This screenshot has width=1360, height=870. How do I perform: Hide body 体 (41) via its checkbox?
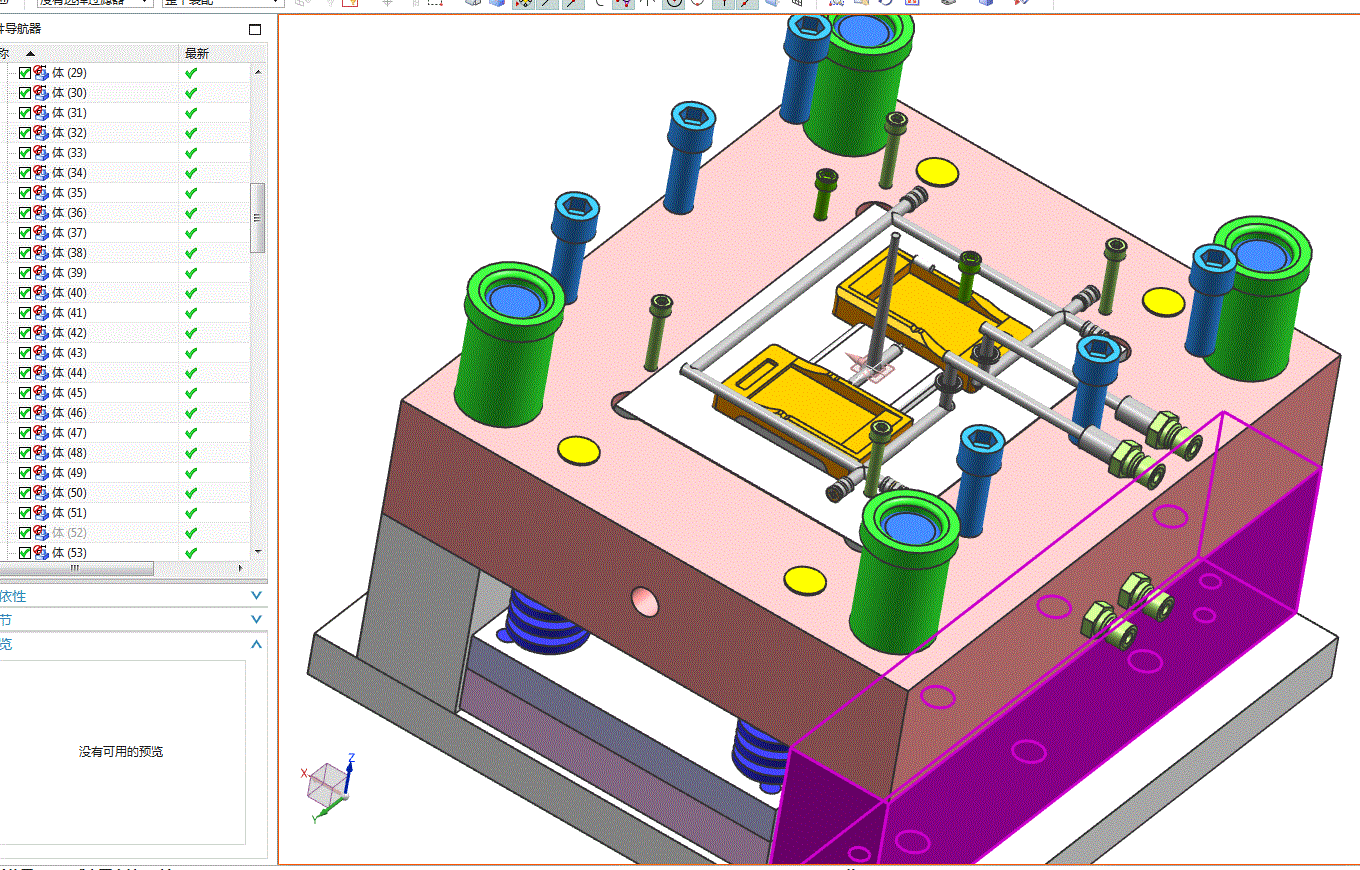click(x=25, y=313)
